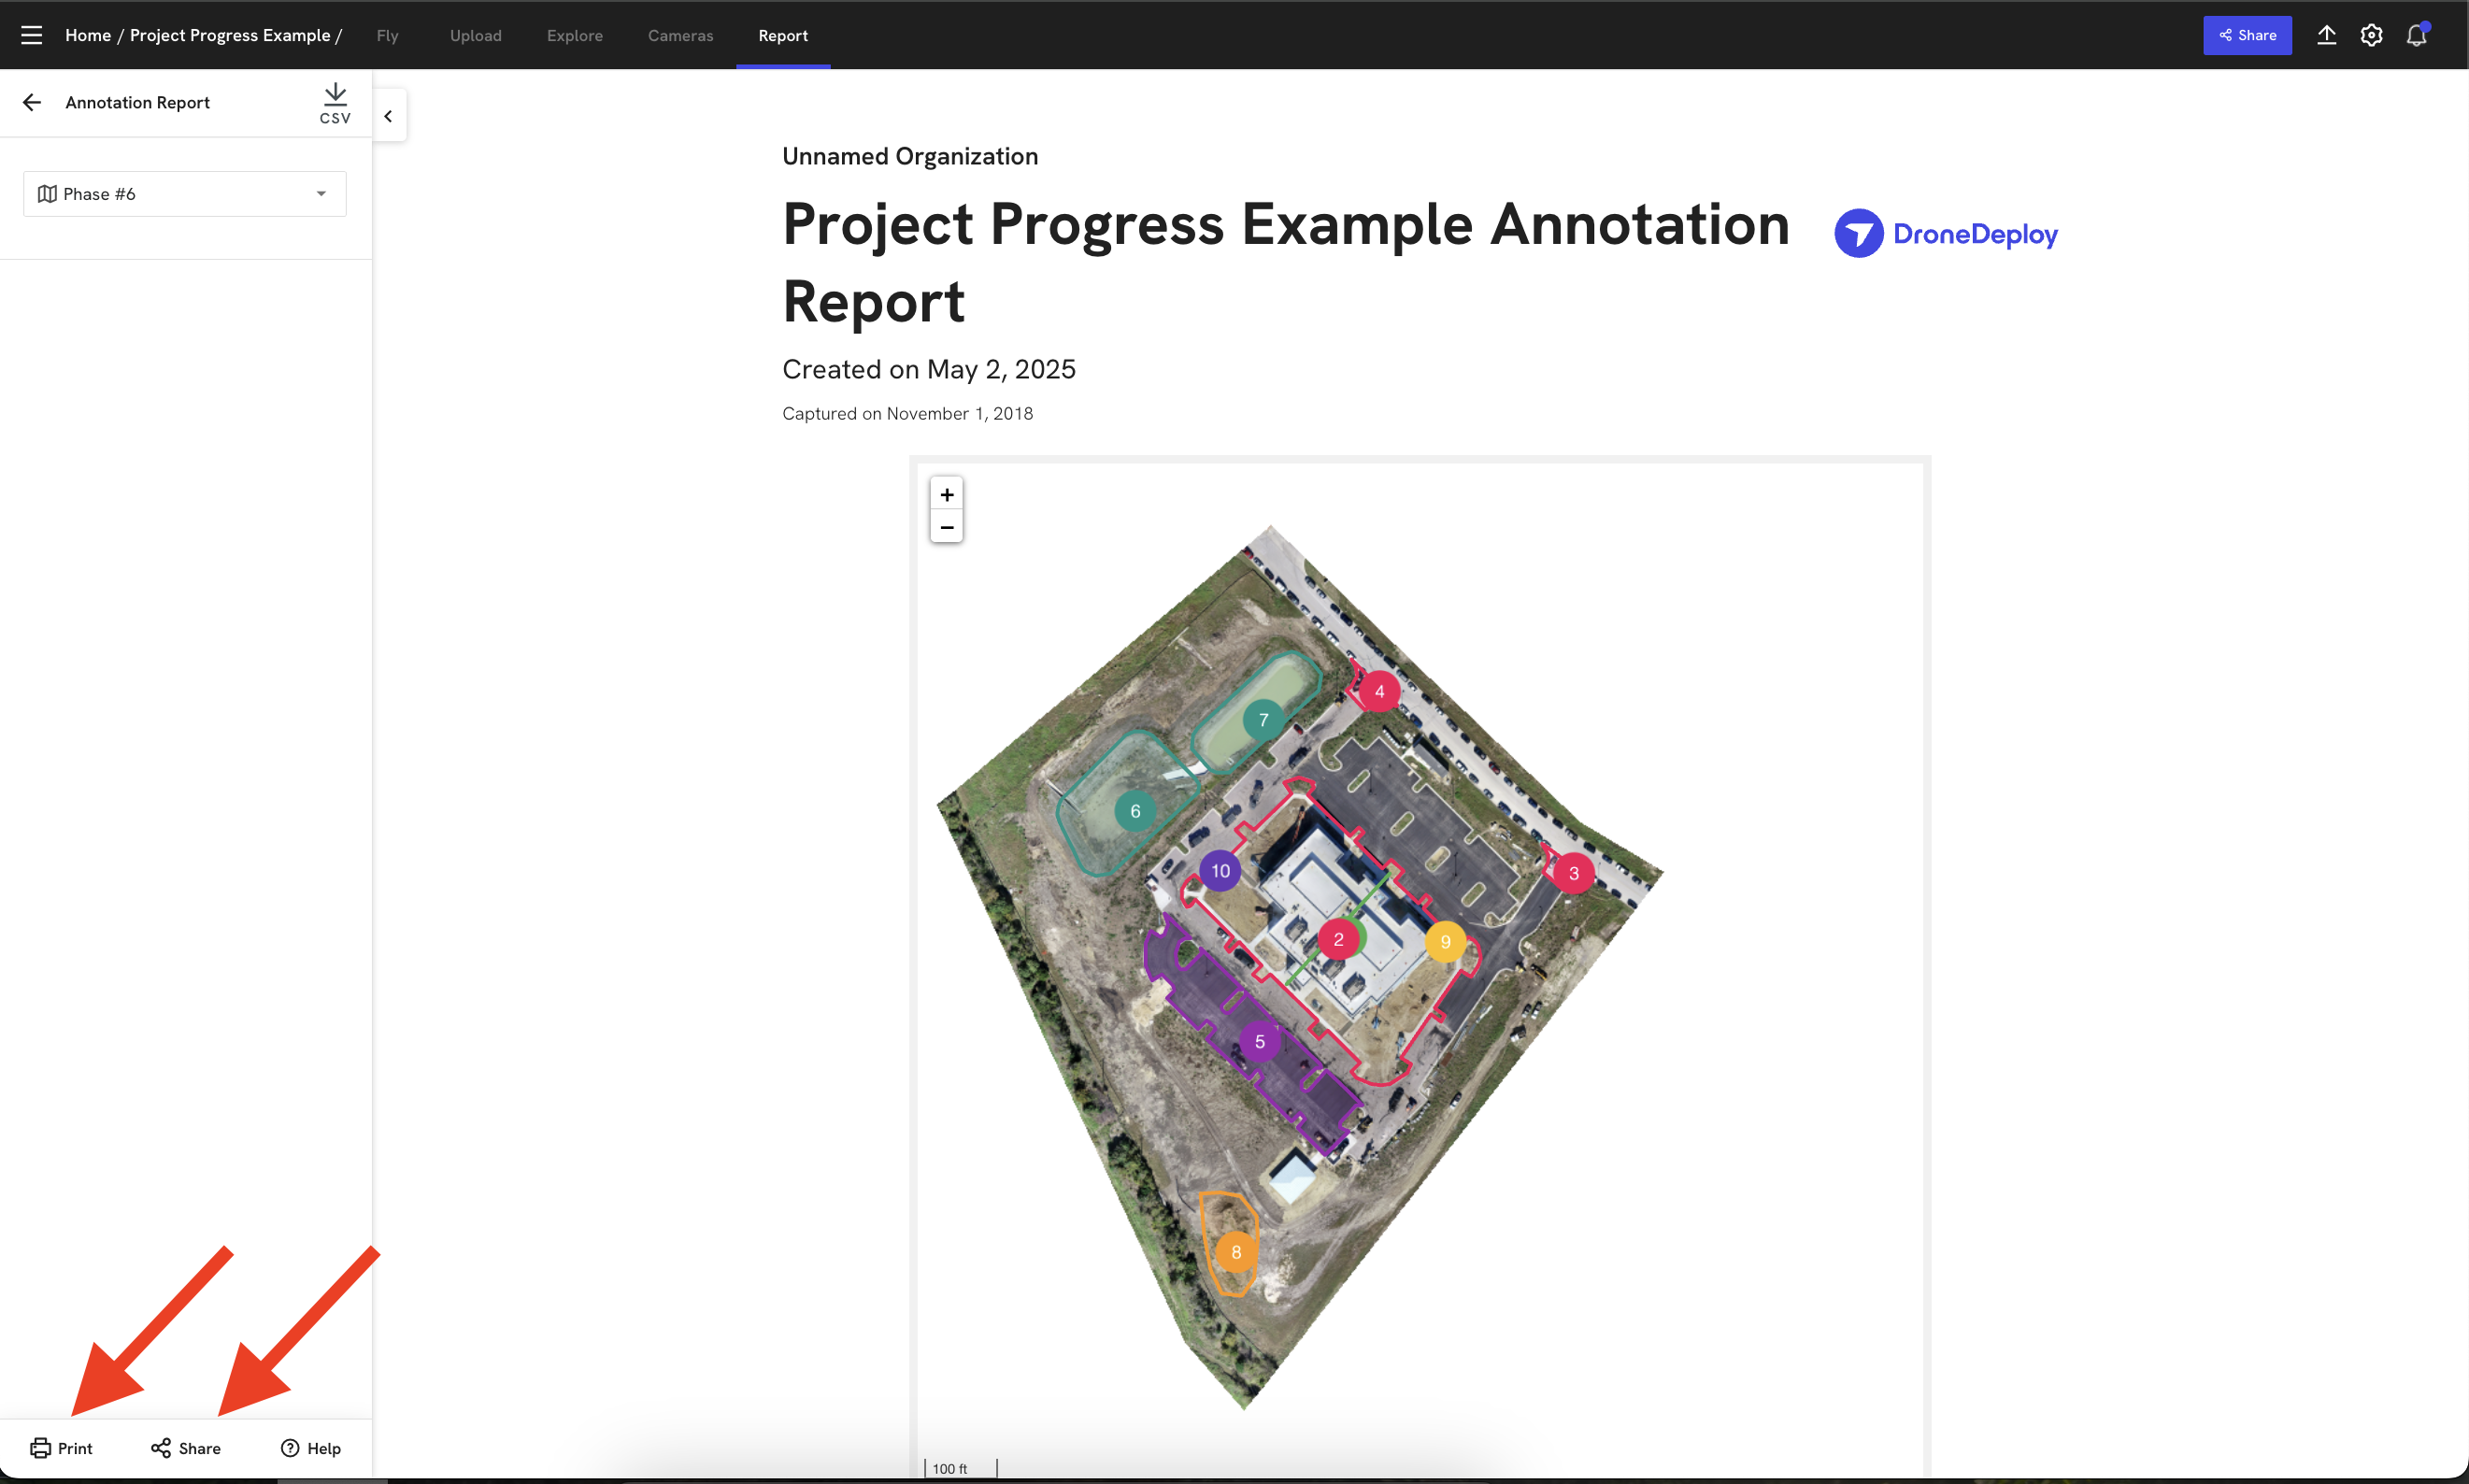This screenshot has width=2469, height=1484.
Task: Select annotation marker 10 on map
Action: [x=1220, y=871]
